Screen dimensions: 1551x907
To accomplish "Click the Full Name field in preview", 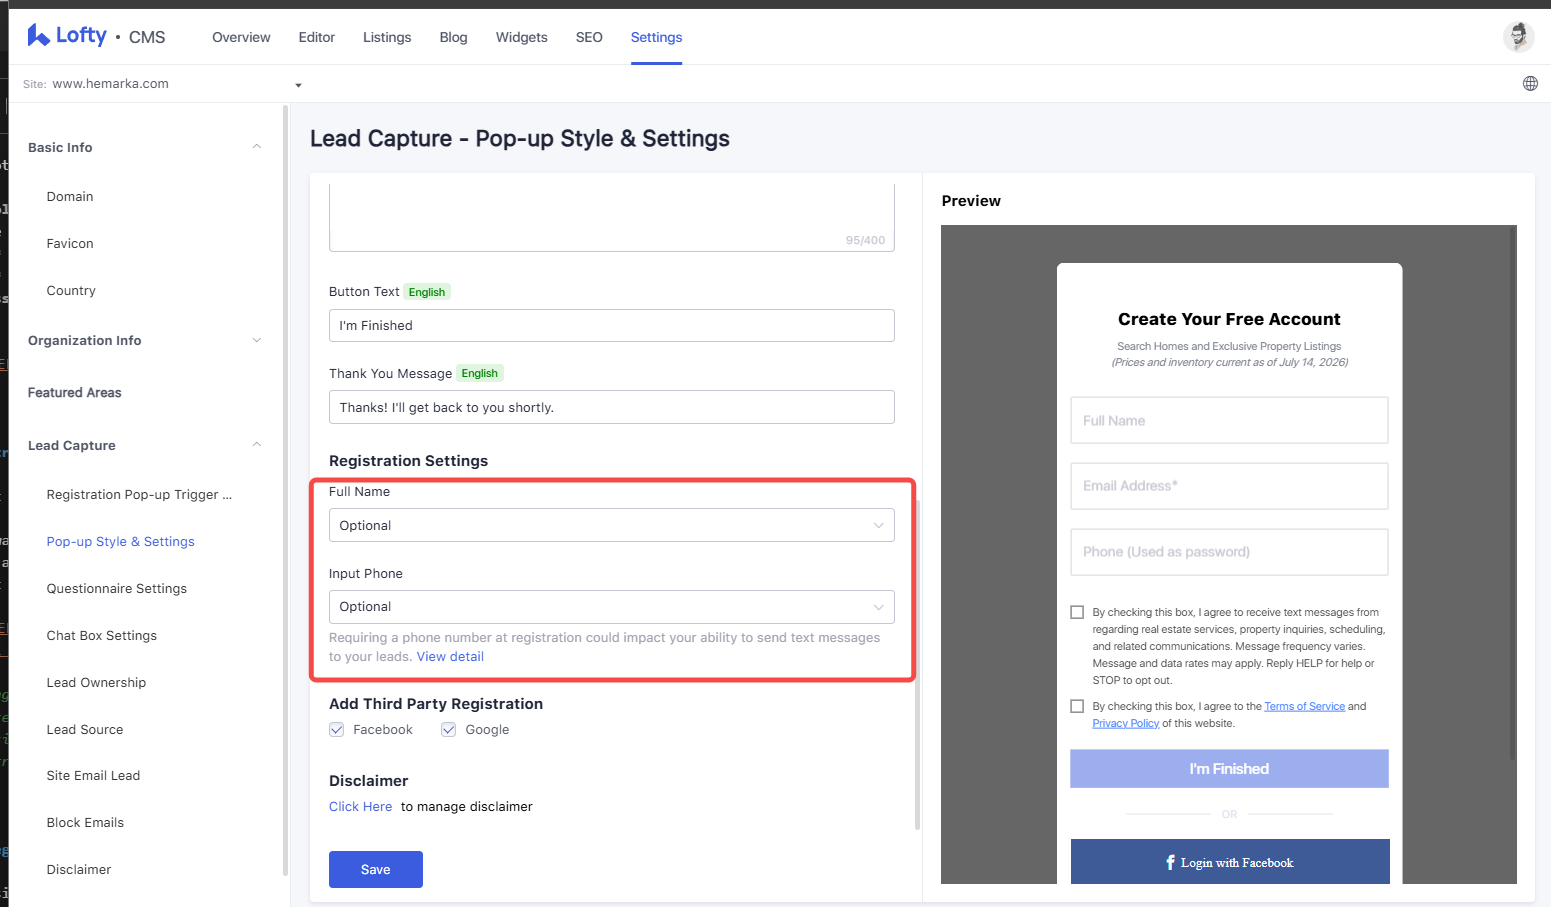I will point(1229,420).
